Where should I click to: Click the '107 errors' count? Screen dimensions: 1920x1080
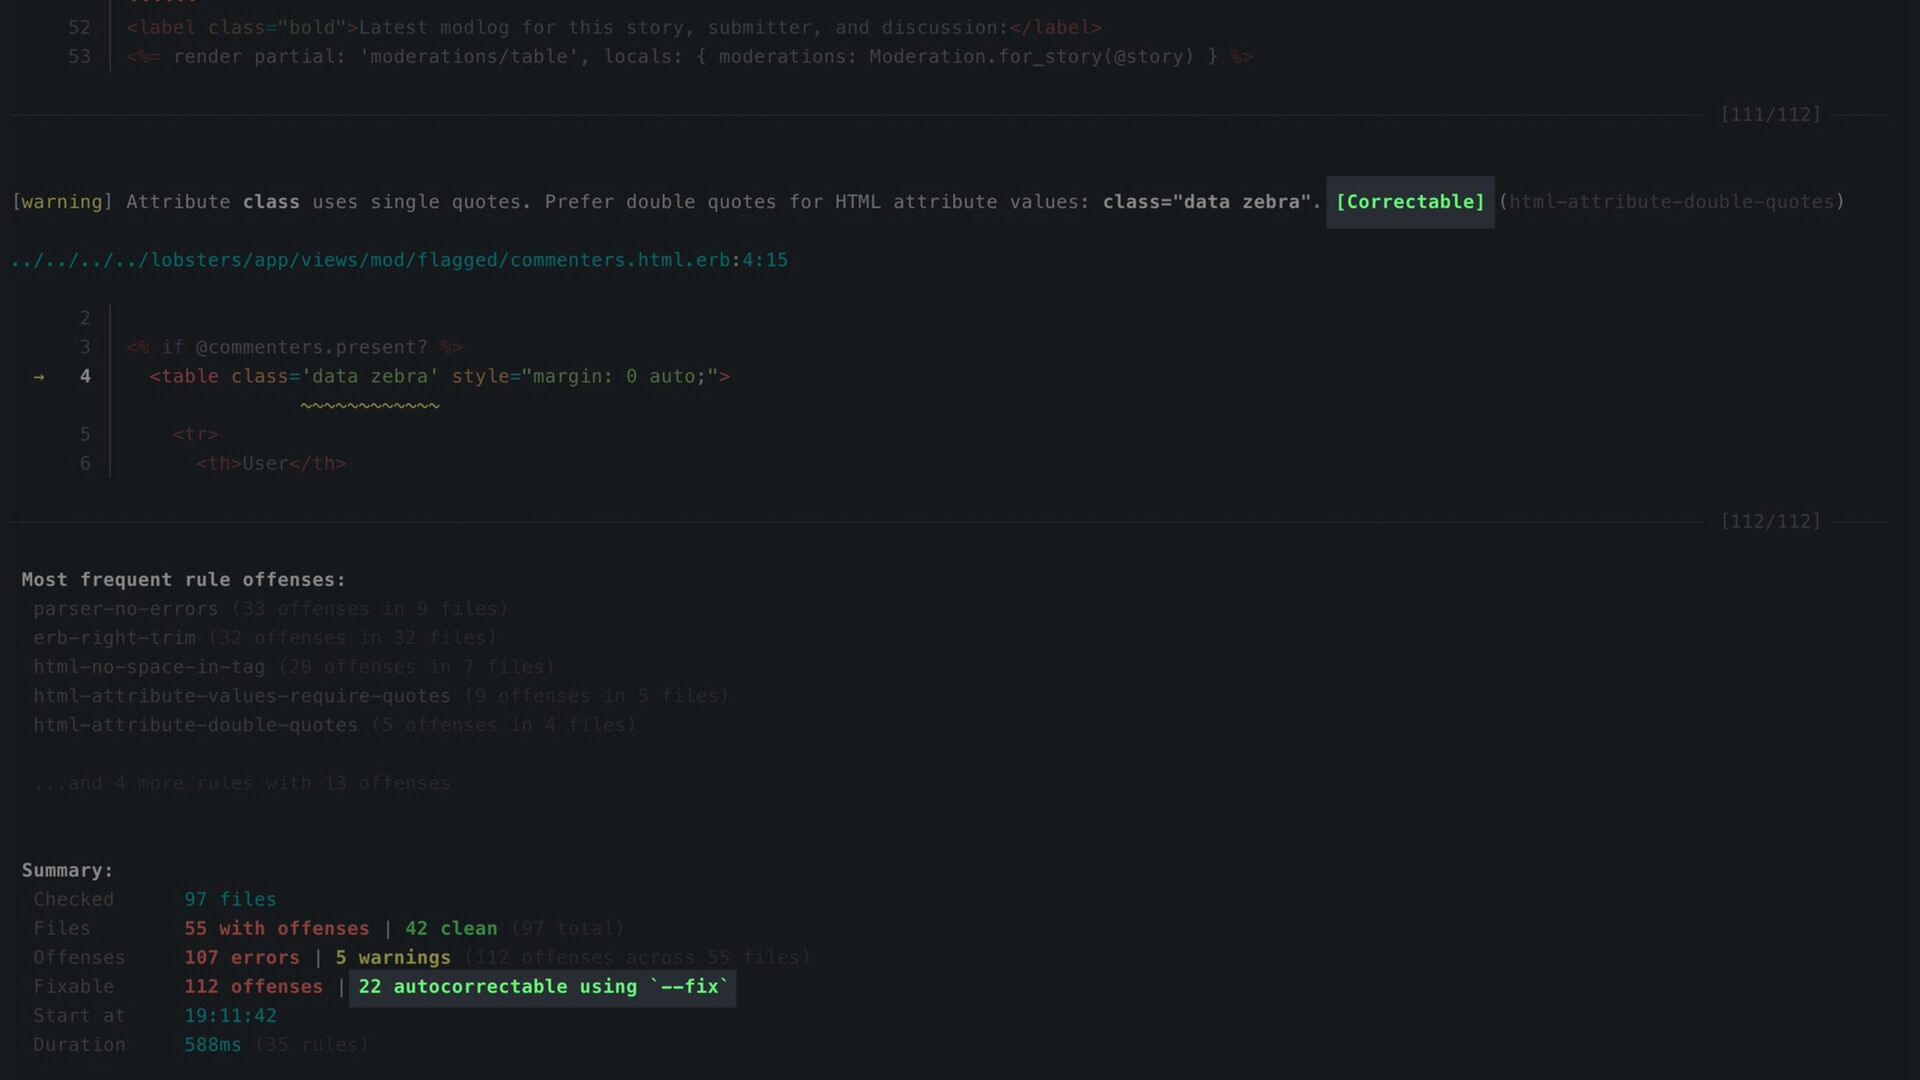point(241,958)
